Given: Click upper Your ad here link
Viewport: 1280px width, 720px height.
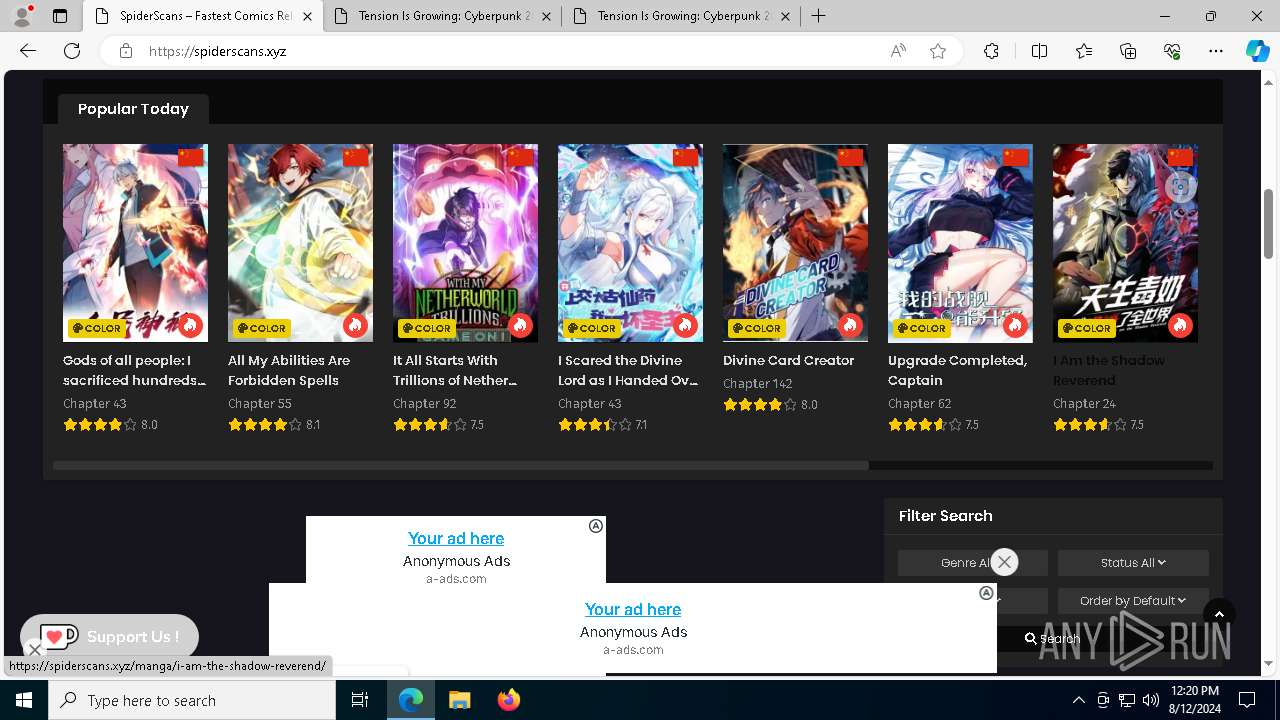Looking at the screenshot, I should tap(456, 538).
